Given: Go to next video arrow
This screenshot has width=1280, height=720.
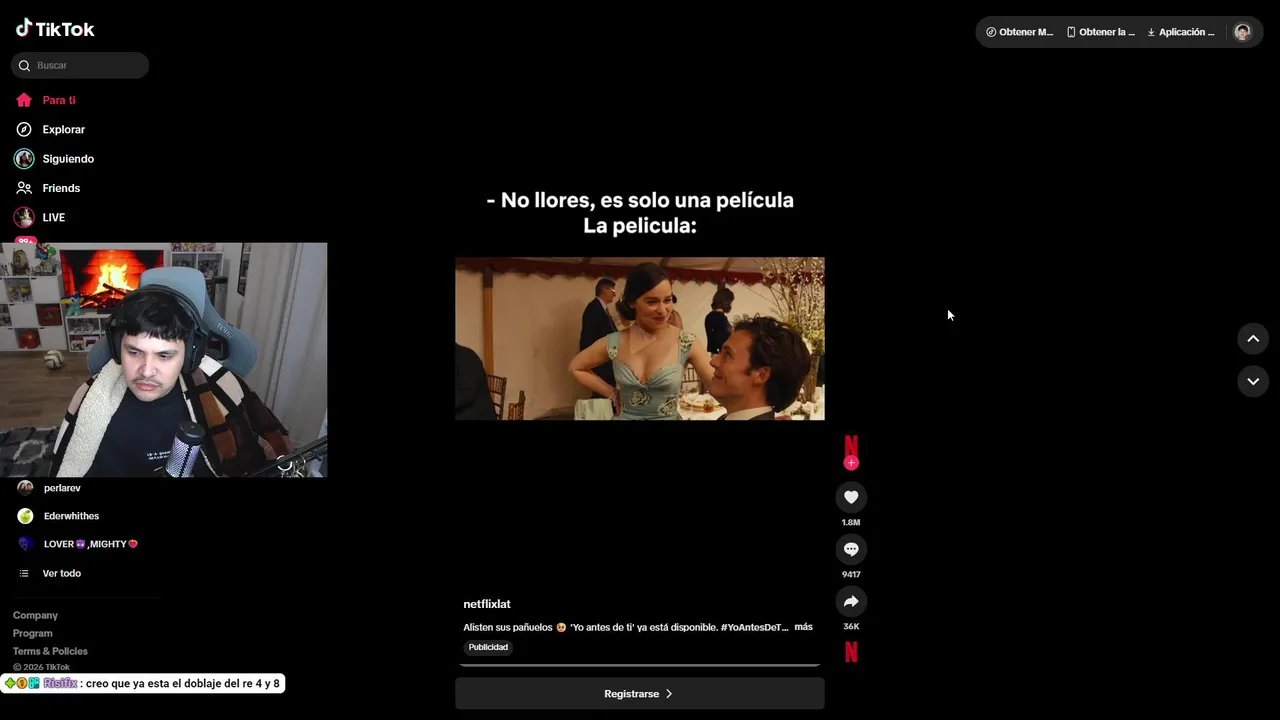Looking at the screenshot, I should click(1253, 381).
